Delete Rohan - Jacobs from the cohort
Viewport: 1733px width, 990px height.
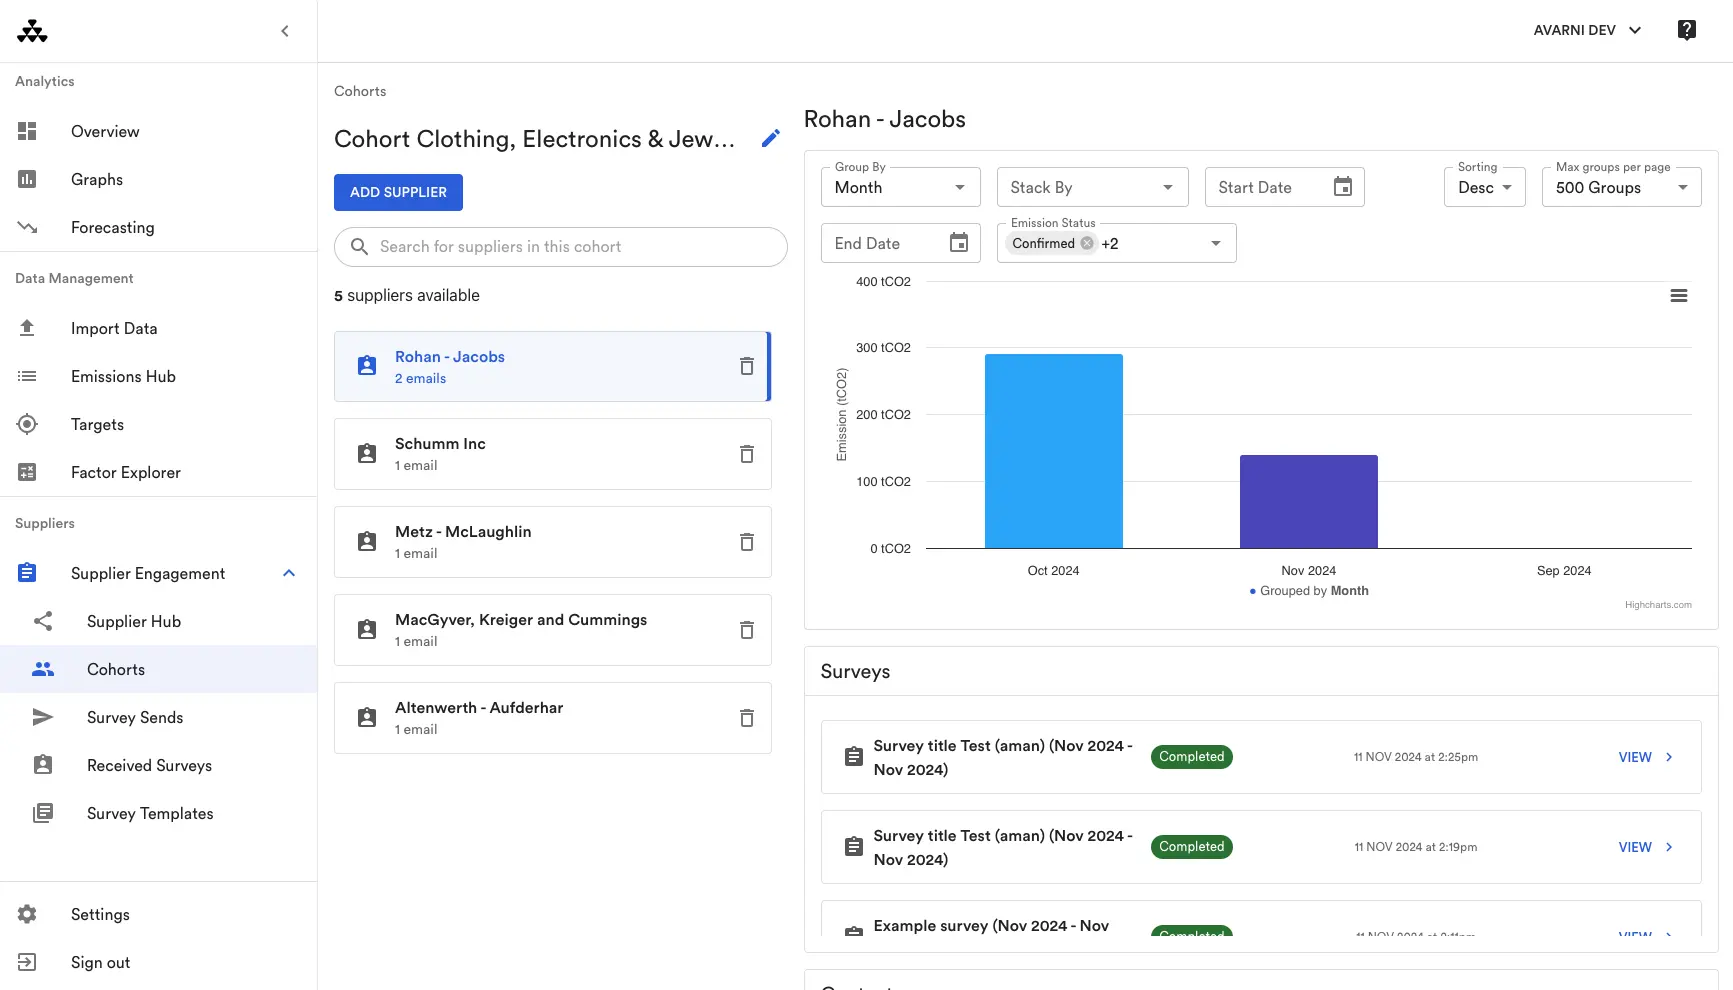tap(746, 366)
